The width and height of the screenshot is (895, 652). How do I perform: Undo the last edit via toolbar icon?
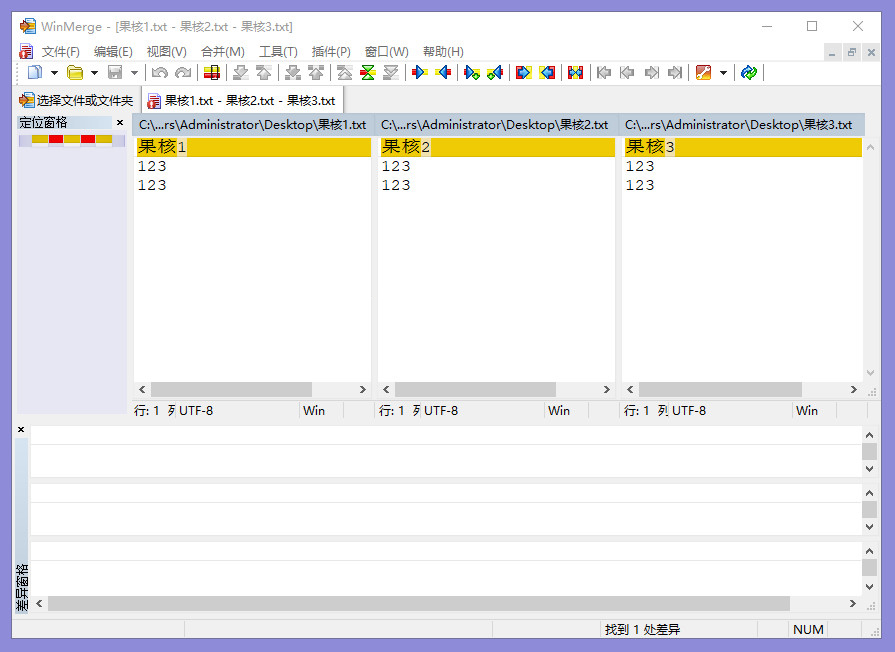159,72
